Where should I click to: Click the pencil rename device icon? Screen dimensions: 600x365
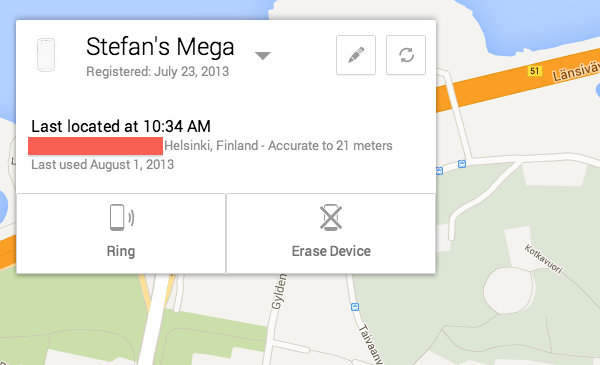point(356,55)
